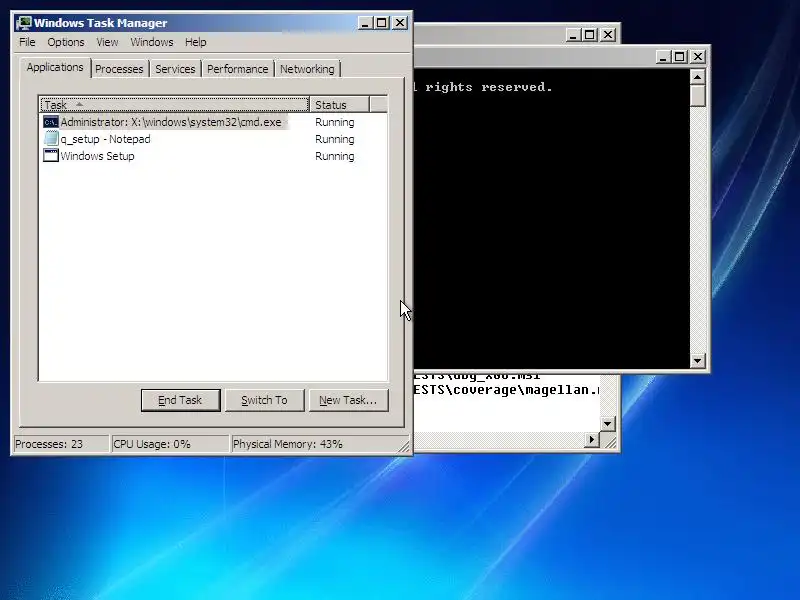
Task: Switch to the Performance tab
Action: coord(237,69)
